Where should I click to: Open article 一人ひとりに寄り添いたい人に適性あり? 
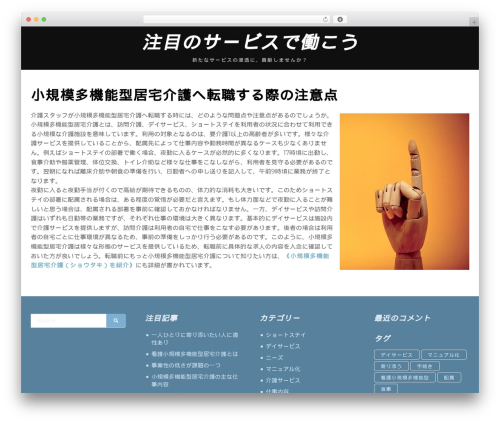194,338
